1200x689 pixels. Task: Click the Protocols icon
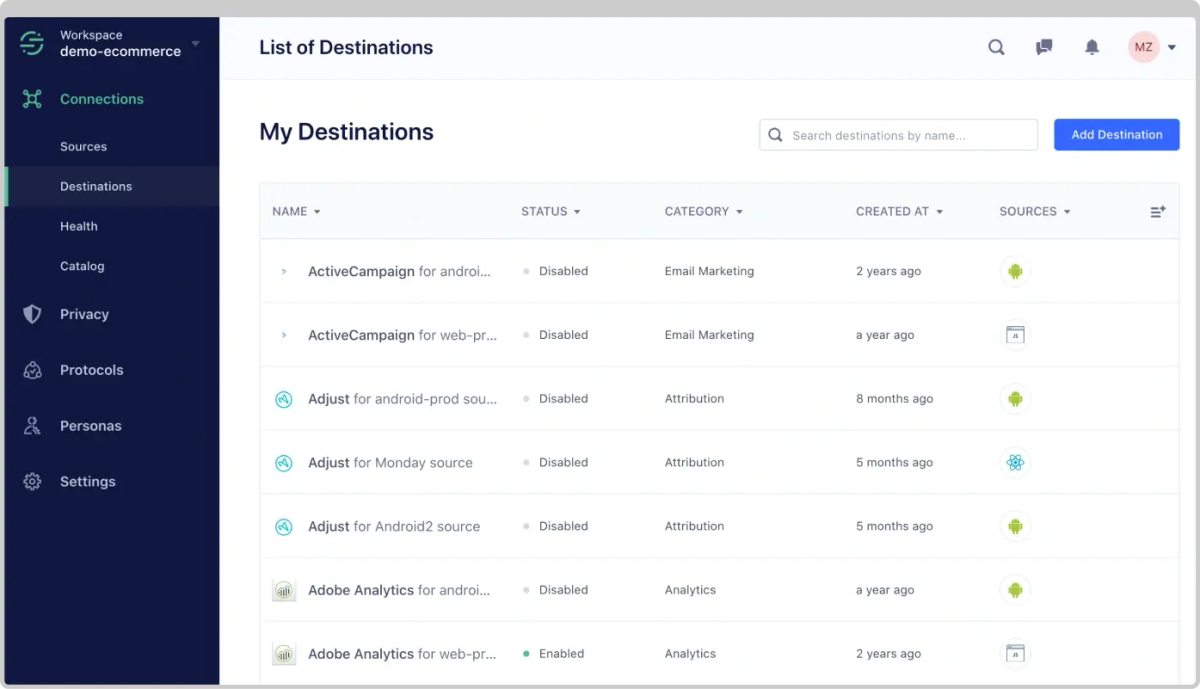click(32, 370)
